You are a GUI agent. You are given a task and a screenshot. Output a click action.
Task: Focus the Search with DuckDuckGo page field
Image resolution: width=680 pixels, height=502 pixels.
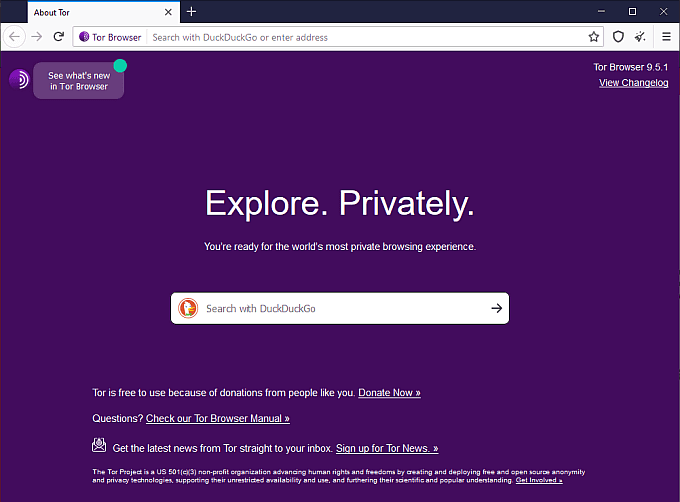[x=340, y=308]
